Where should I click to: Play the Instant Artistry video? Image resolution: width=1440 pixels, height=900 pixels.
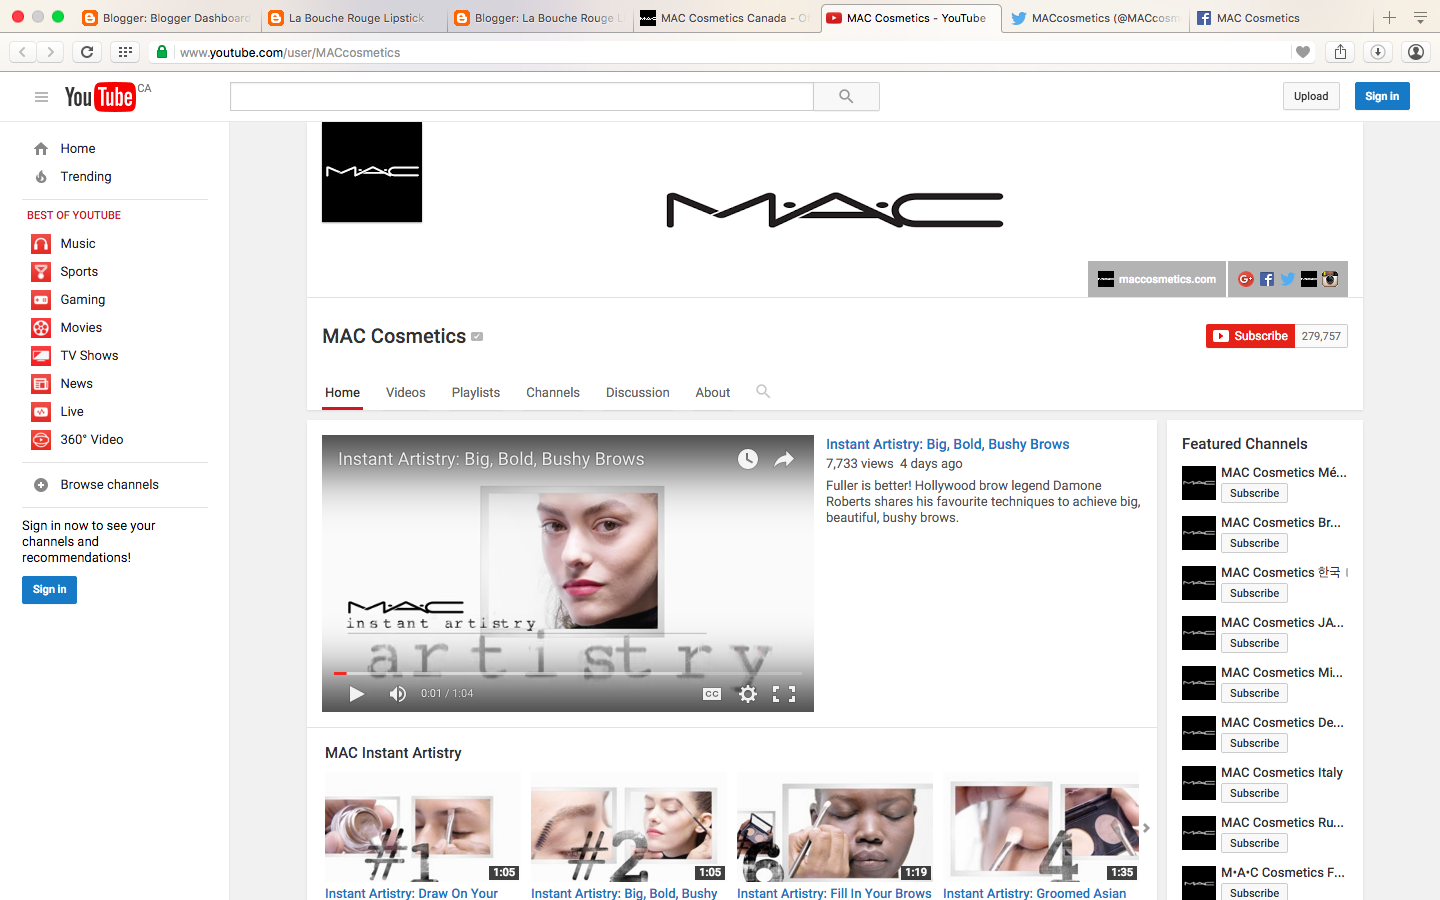tap(357, 694)
